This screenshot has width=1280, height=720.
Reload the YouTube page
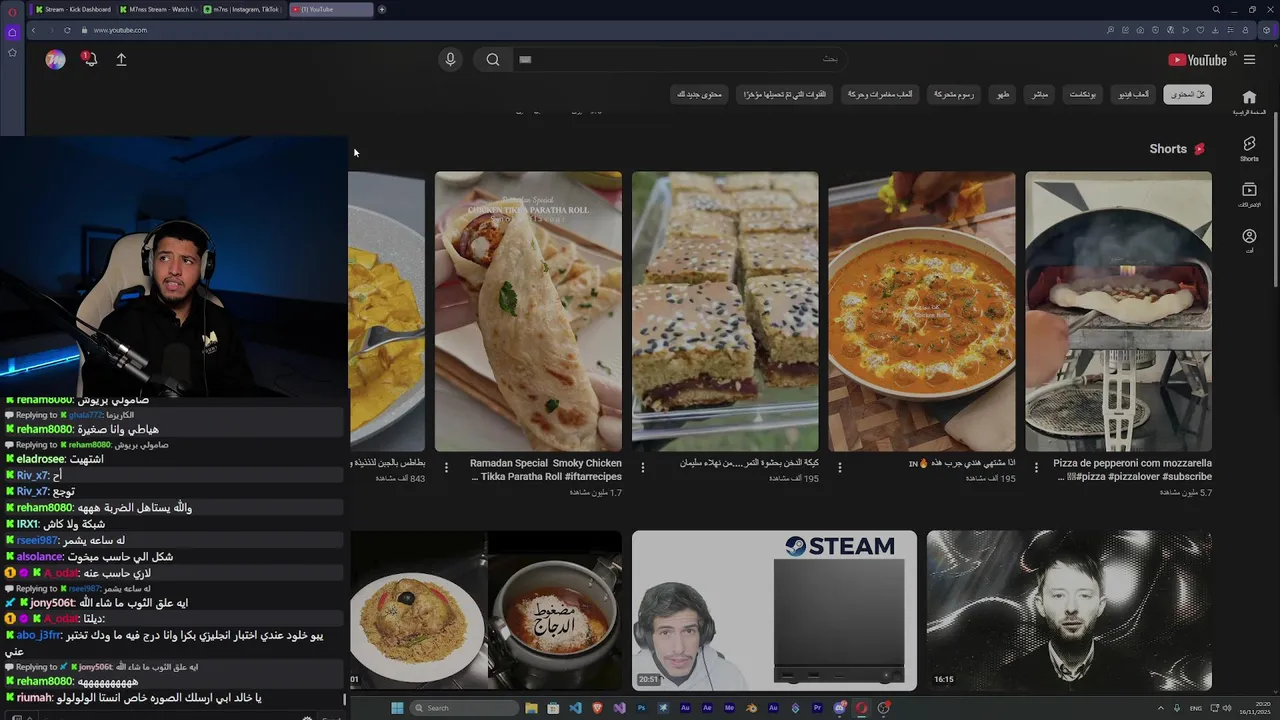point(67,30)
